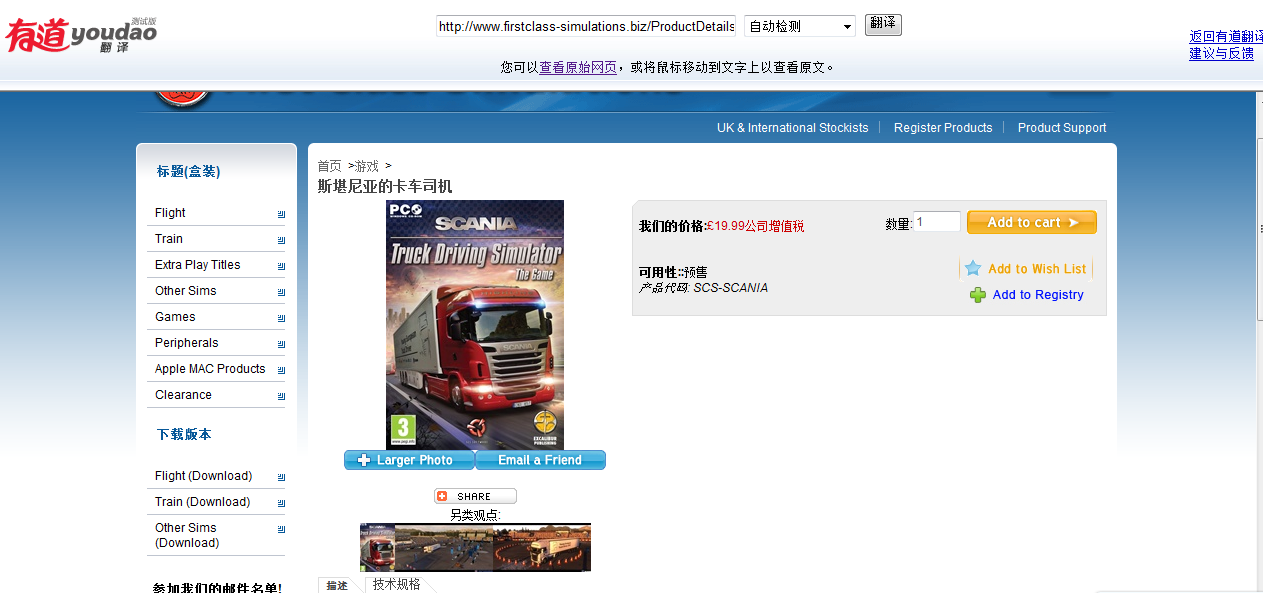The image size is (1263, 593).
Task: Click the Larger Photo button
Action: (409, 460)
